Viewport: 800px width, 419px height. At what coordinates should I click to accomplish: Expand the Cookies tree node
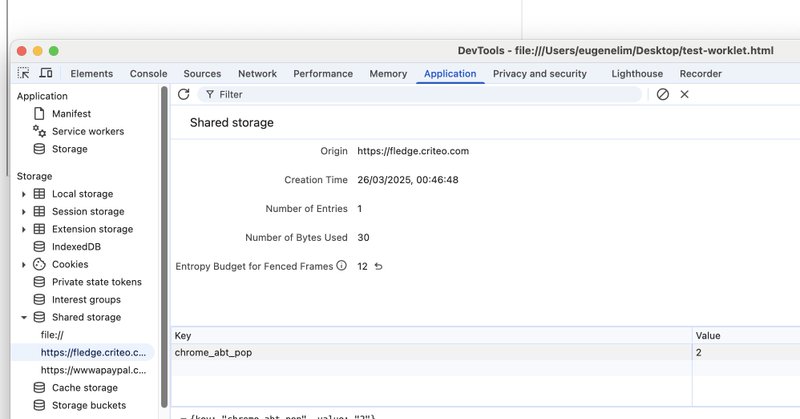click(23, 264)
